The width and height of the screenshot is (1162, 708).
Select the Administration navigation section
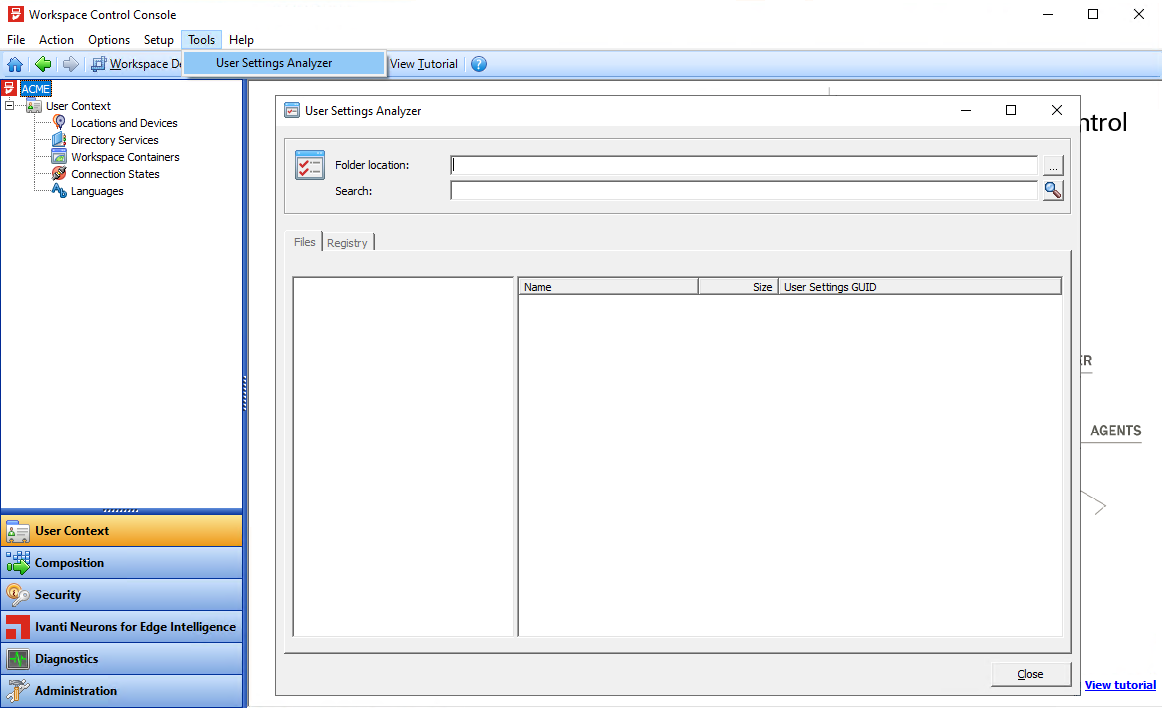click(x=122, y=690)
